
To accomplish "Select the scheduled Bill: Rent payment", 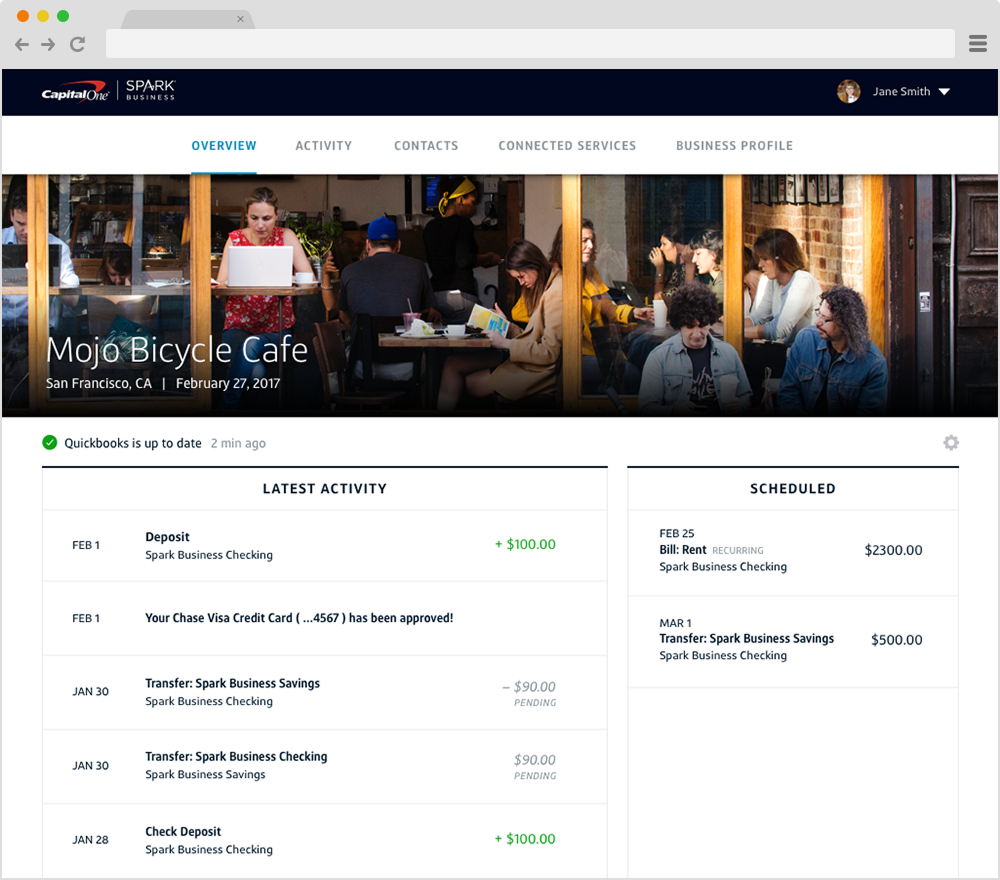I will click(x=792, y=551).
